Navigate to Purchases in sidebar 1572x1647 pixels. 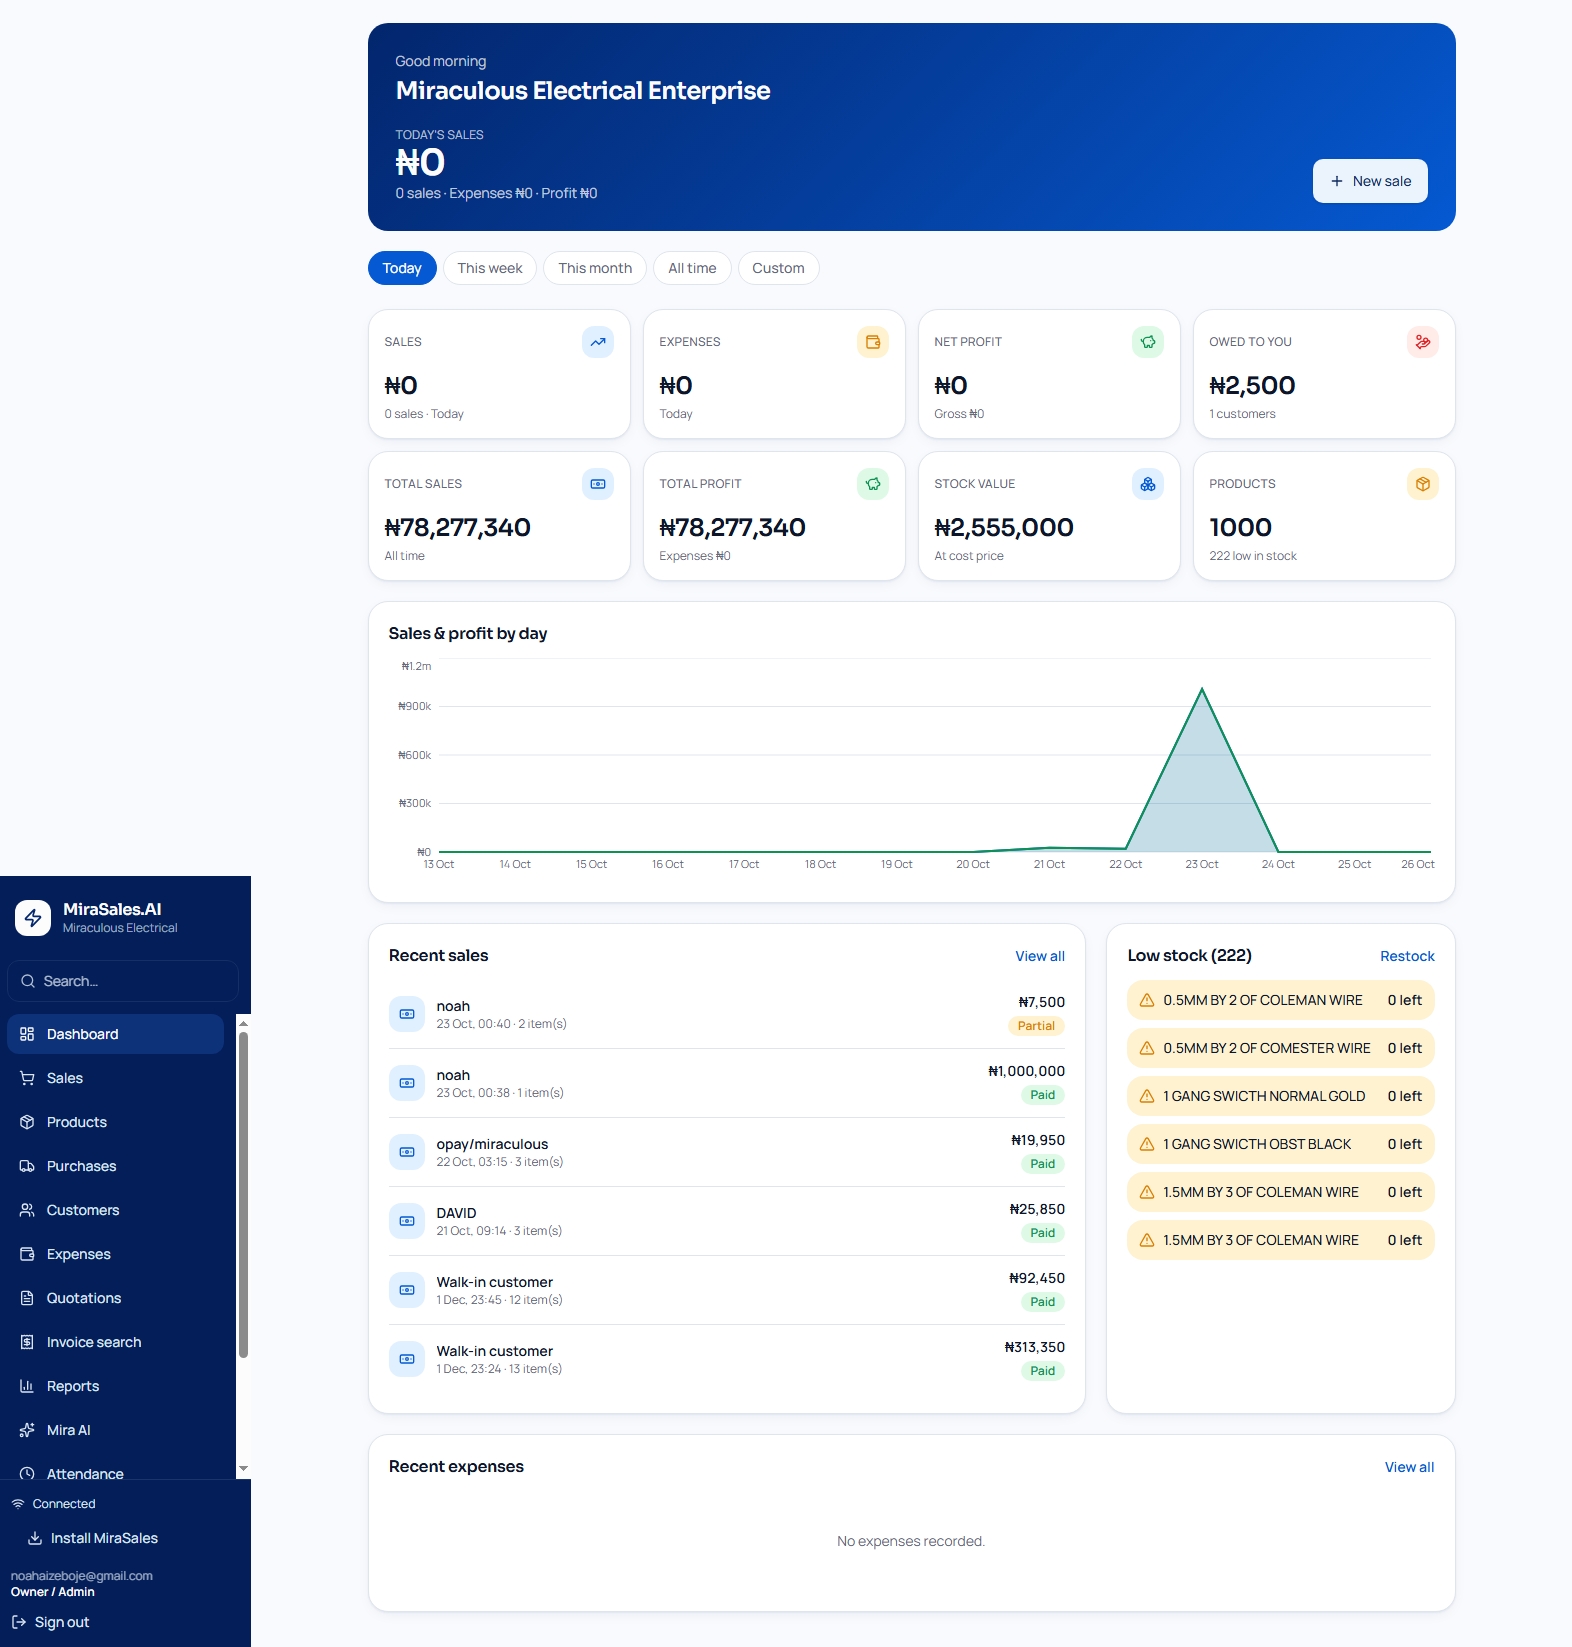point(115,1166)
